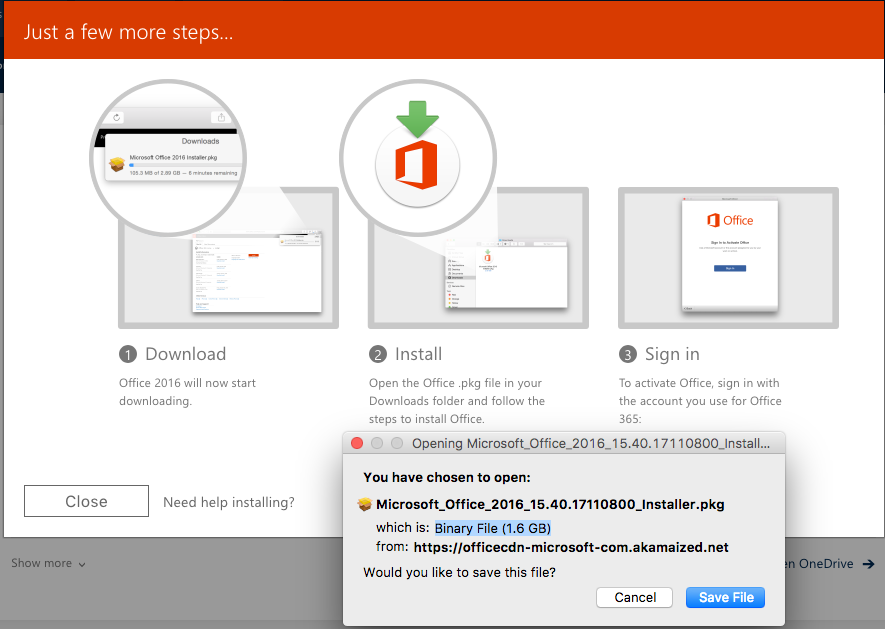Click the package icon beside the installer filename

[x=365, y=504]
